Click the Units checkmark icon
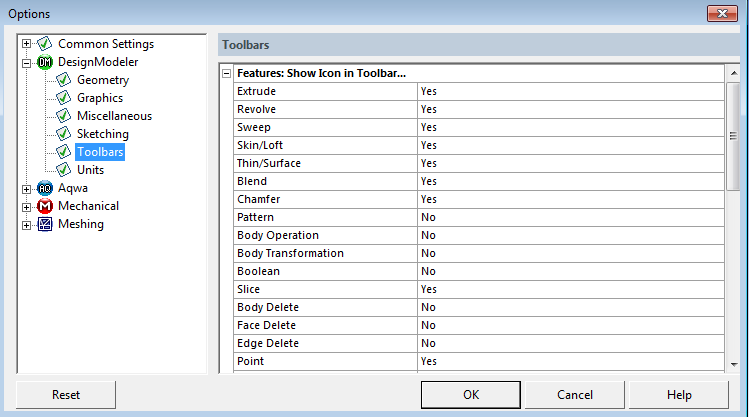 click(x=64, y=170)
